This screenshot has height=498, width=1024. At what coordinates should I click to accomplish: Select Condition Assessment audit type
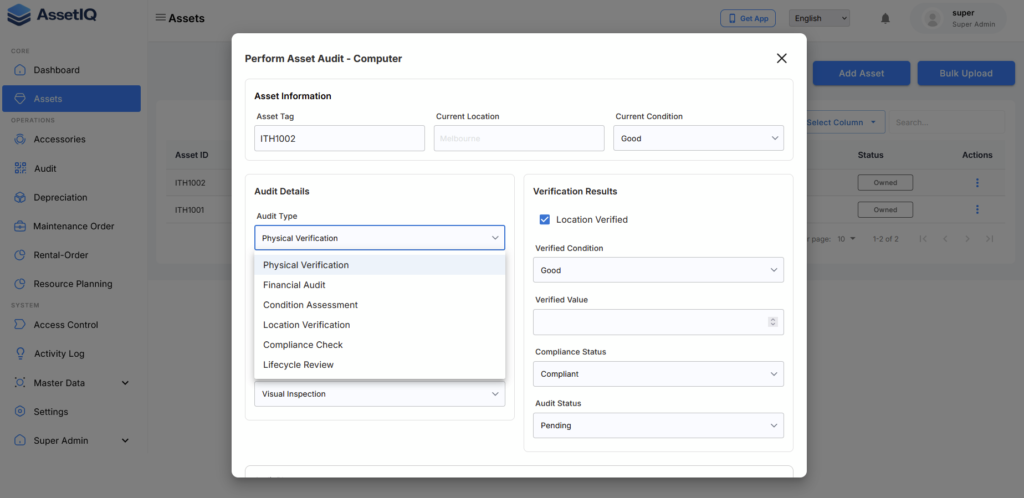379,305
